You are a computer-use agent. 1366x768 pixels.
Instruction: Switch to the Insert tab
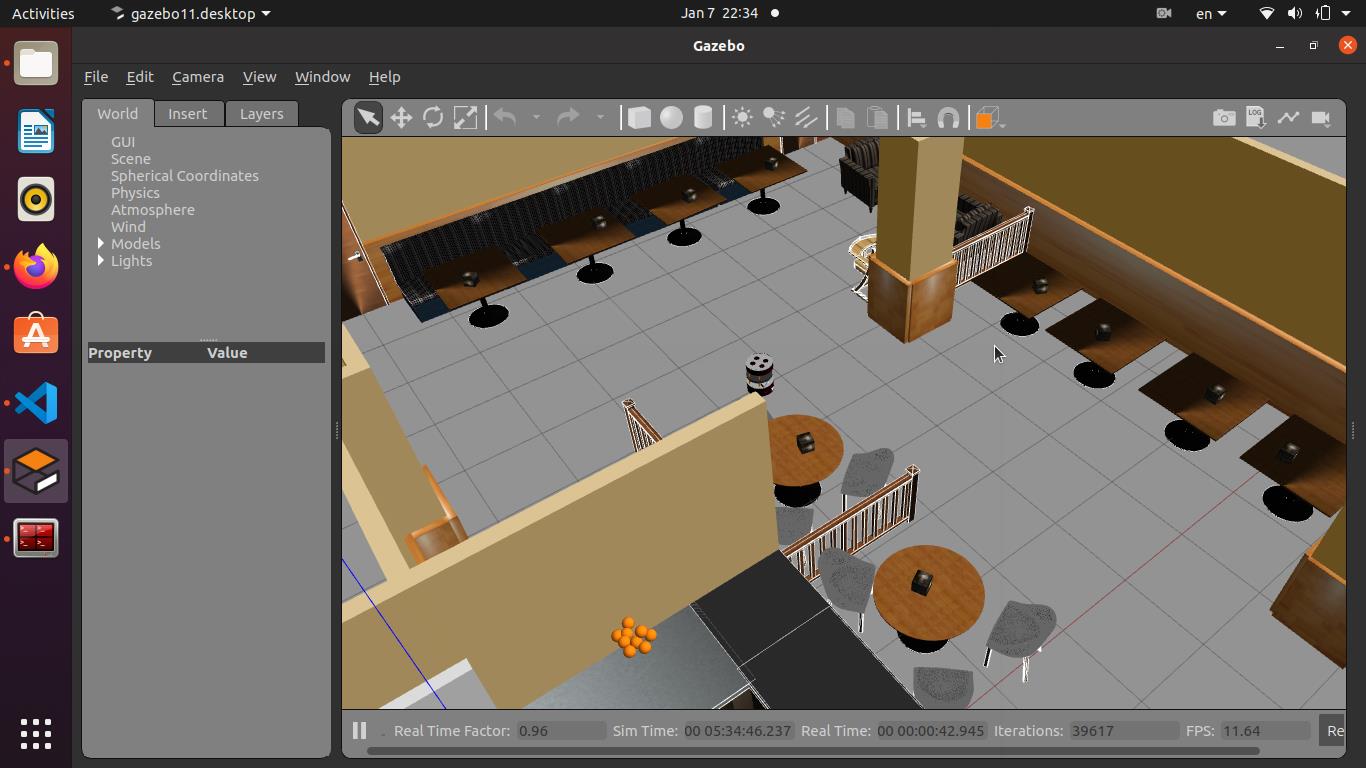(187, 114)
